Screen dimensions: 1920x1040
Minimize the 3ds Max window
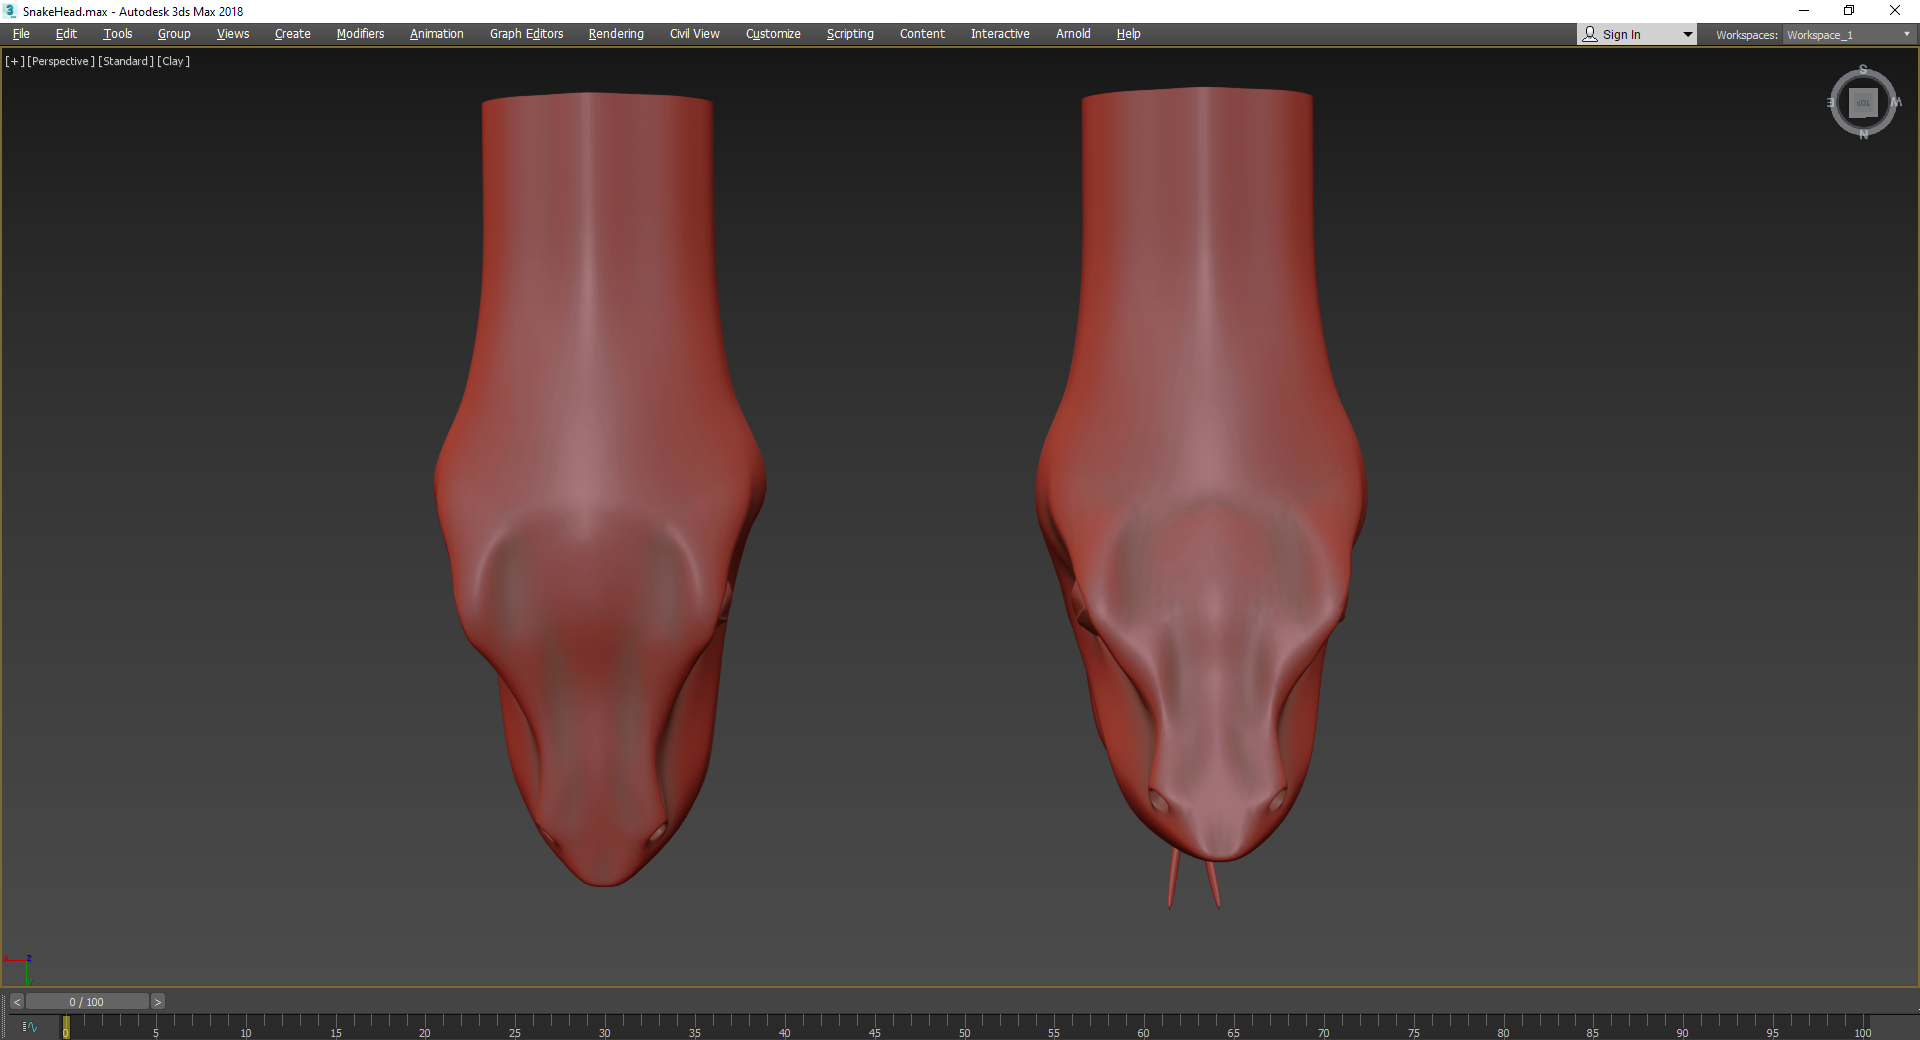1804,11
